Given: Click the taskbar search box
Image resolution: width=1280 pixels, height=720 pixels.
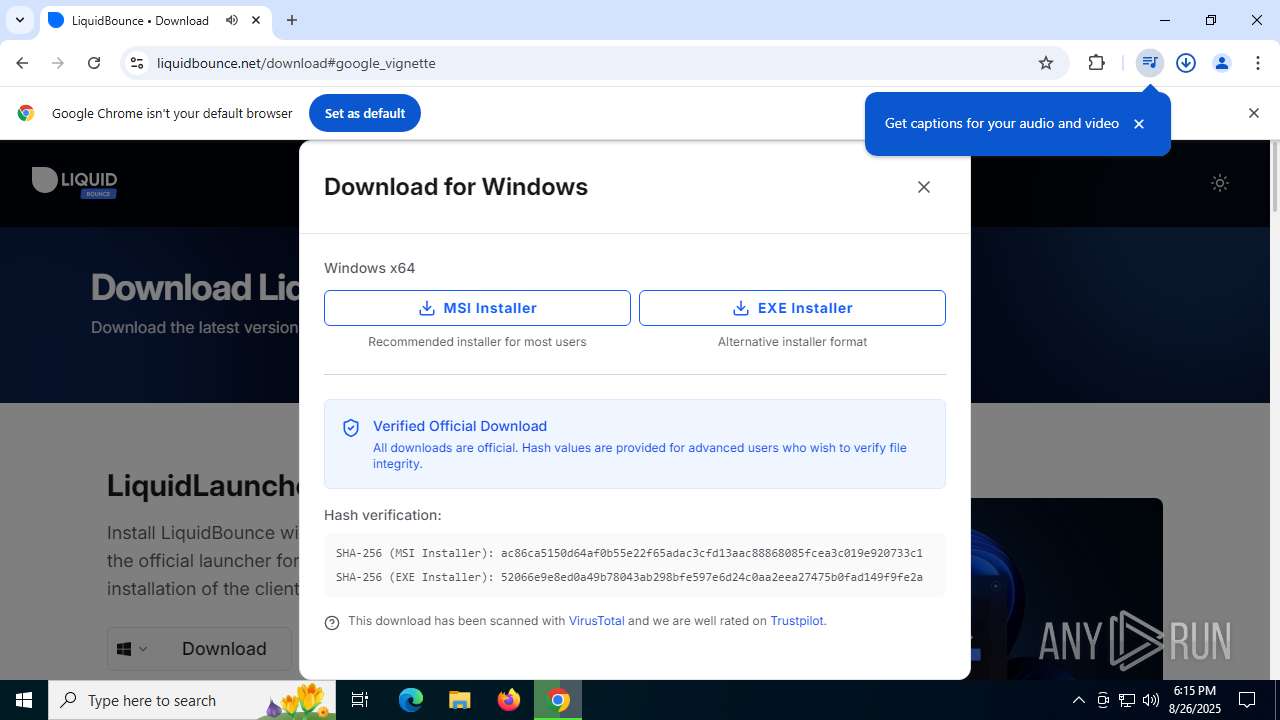Looking at the screenshot, I should [192, 700].
